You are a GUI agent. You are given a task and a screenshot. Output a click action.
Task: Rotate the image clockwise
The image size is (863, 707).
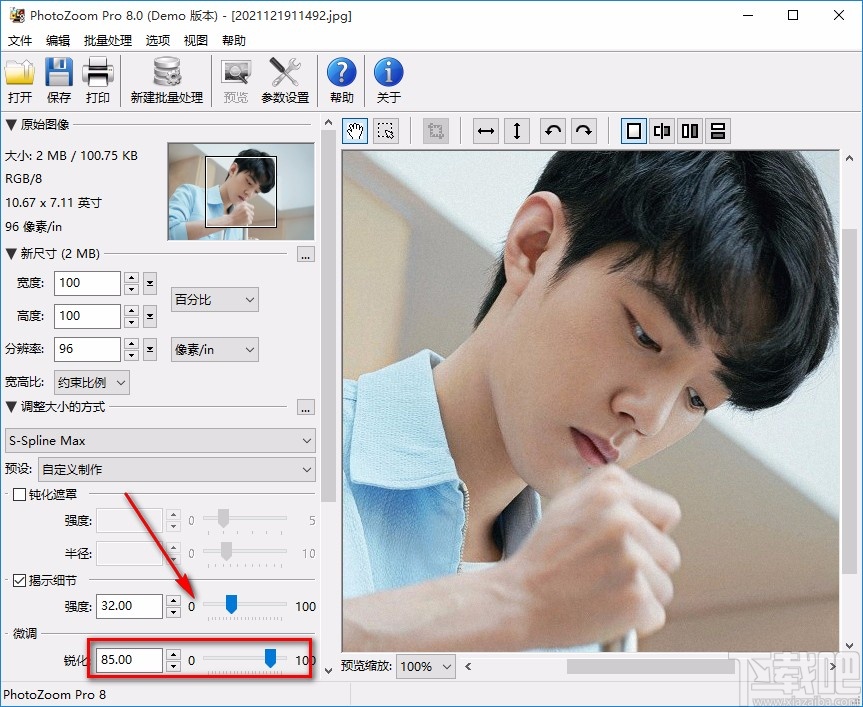pyautogui.click(x=584, y=131)
